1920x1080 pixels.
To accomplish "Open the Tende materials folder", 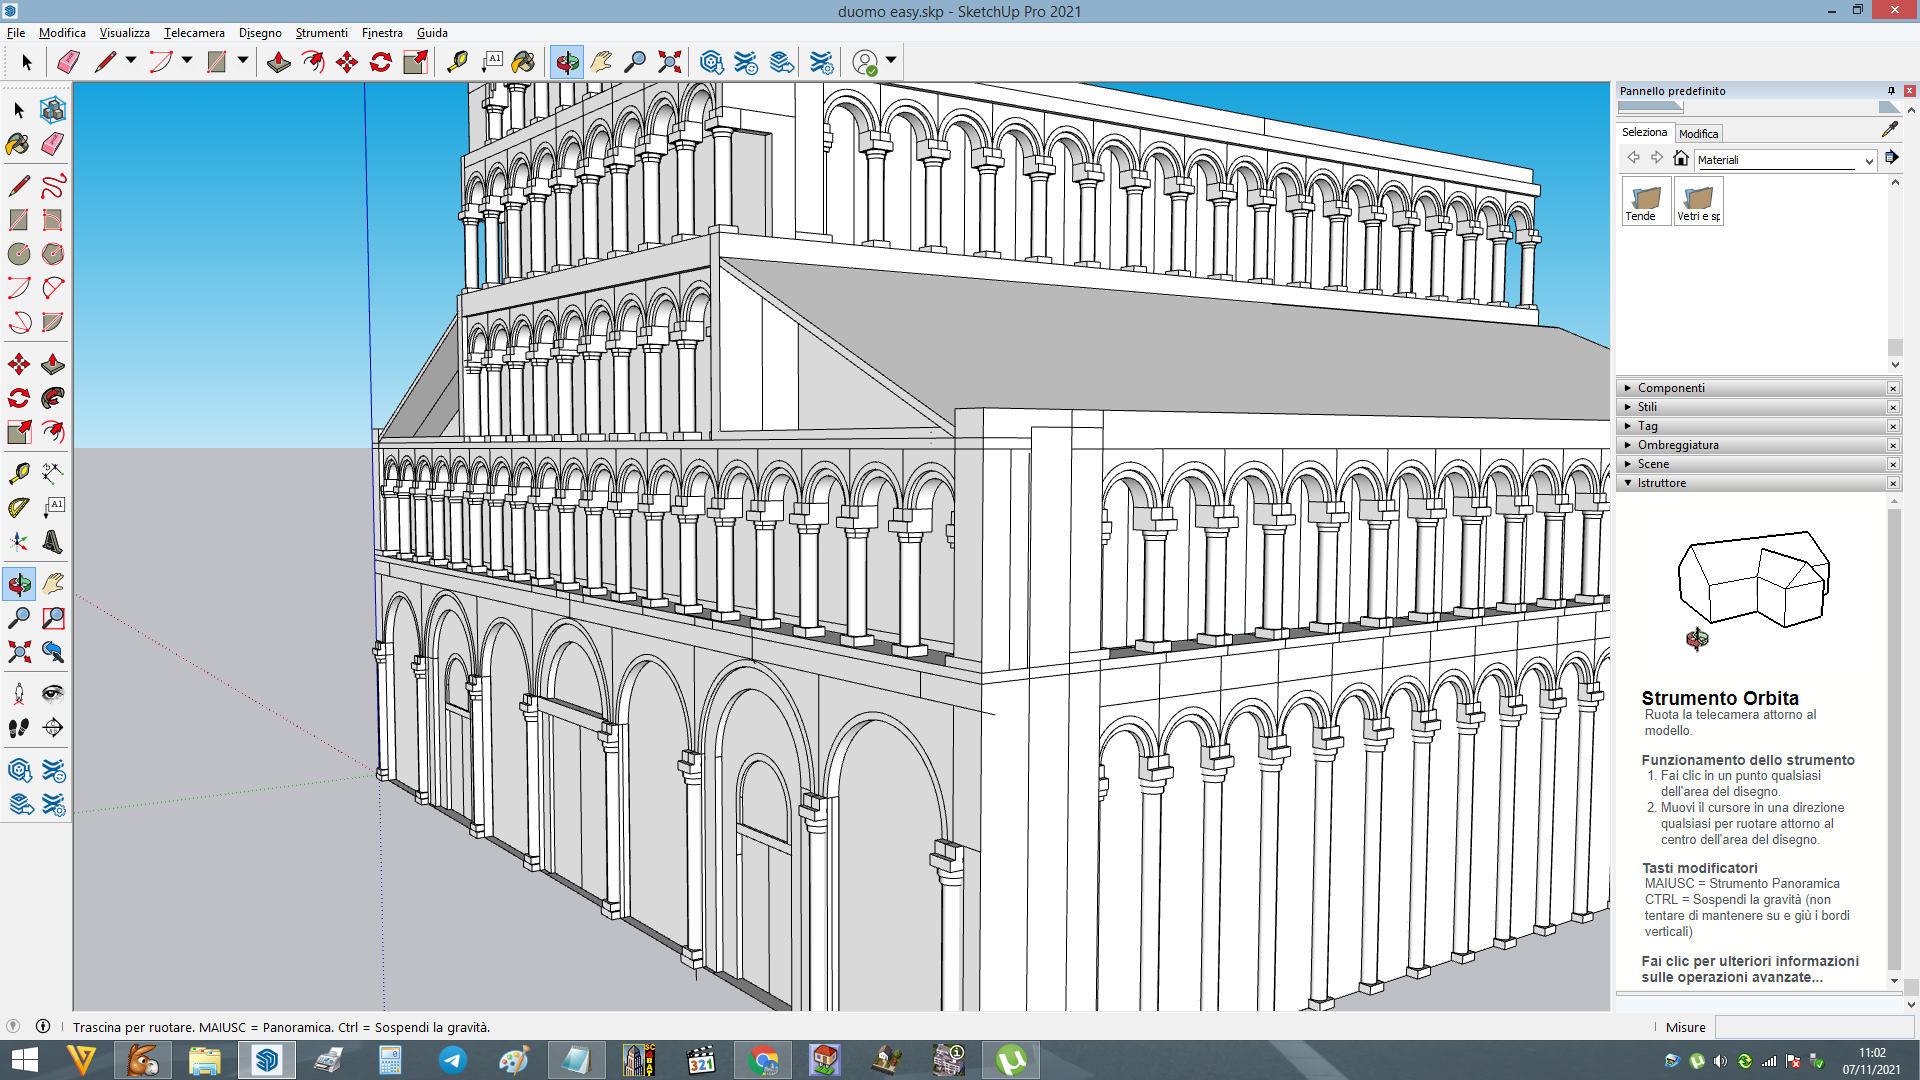I will point(1645,201).
